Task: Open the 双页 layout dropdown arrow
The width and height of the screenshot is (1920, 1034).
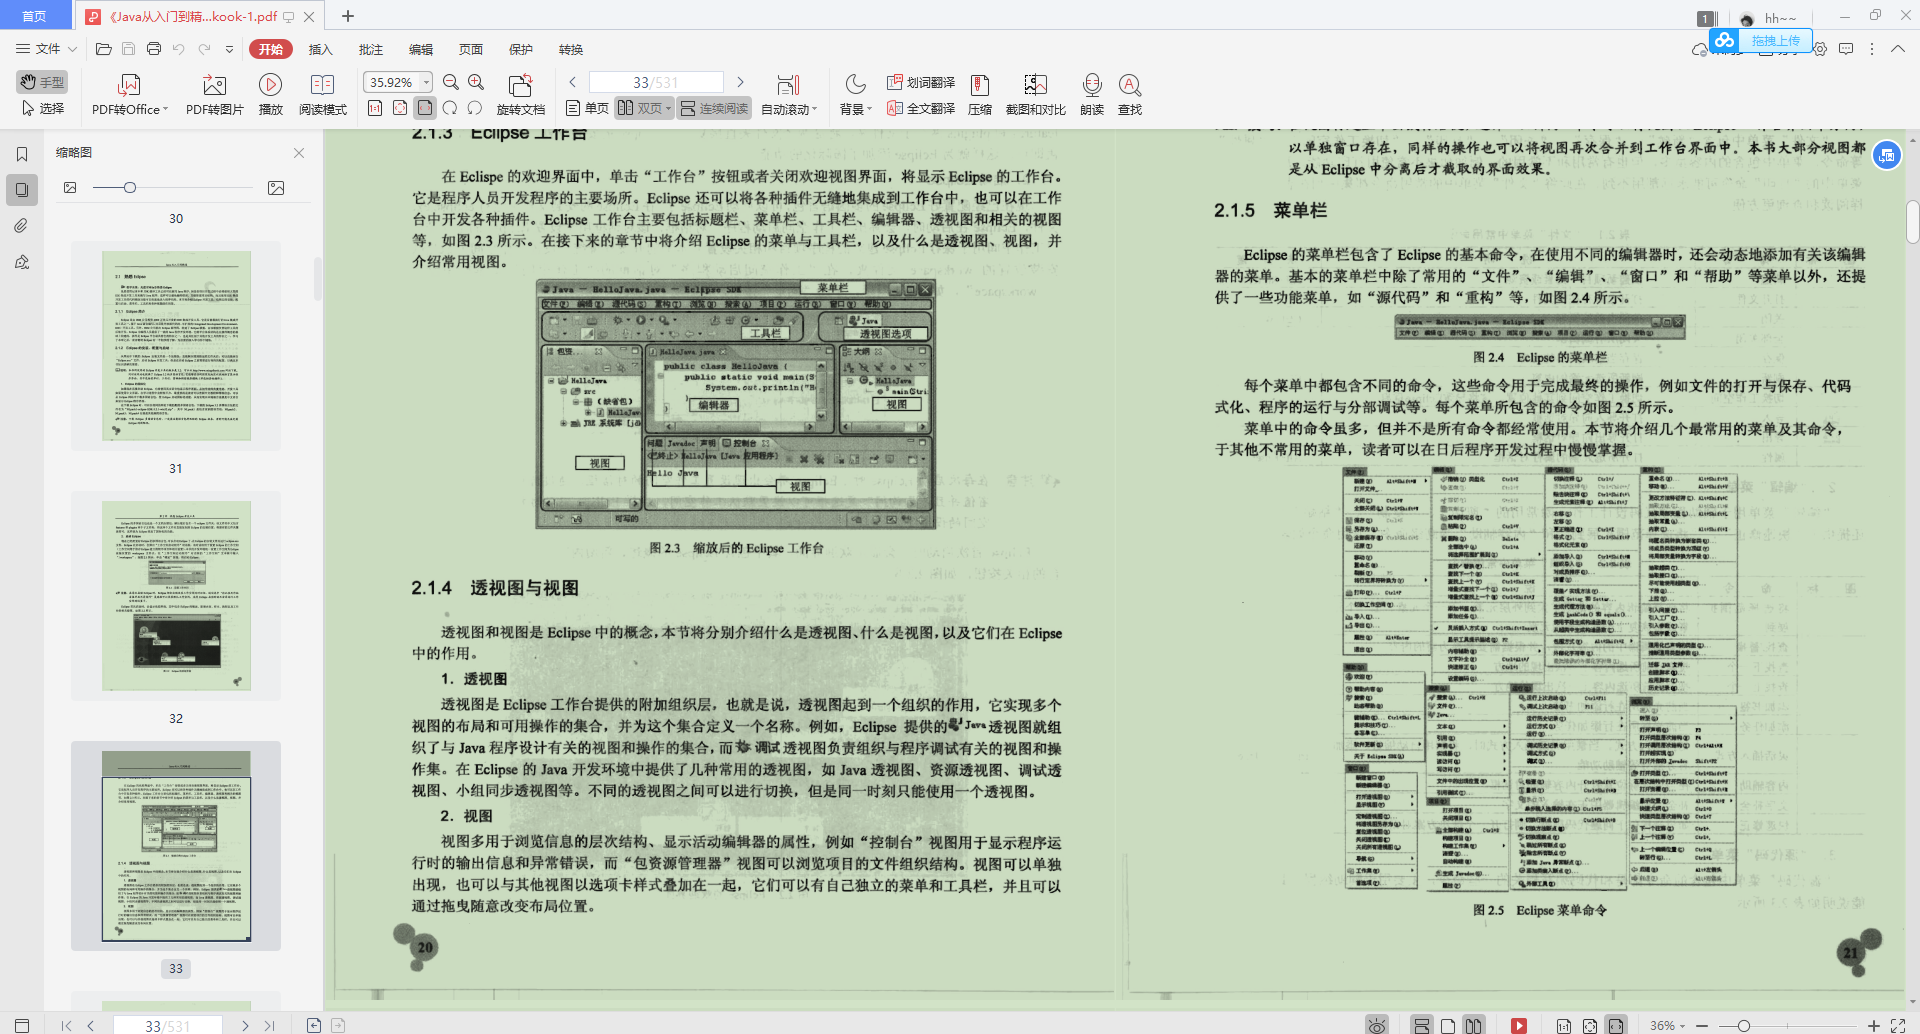Action: [669, 108]
